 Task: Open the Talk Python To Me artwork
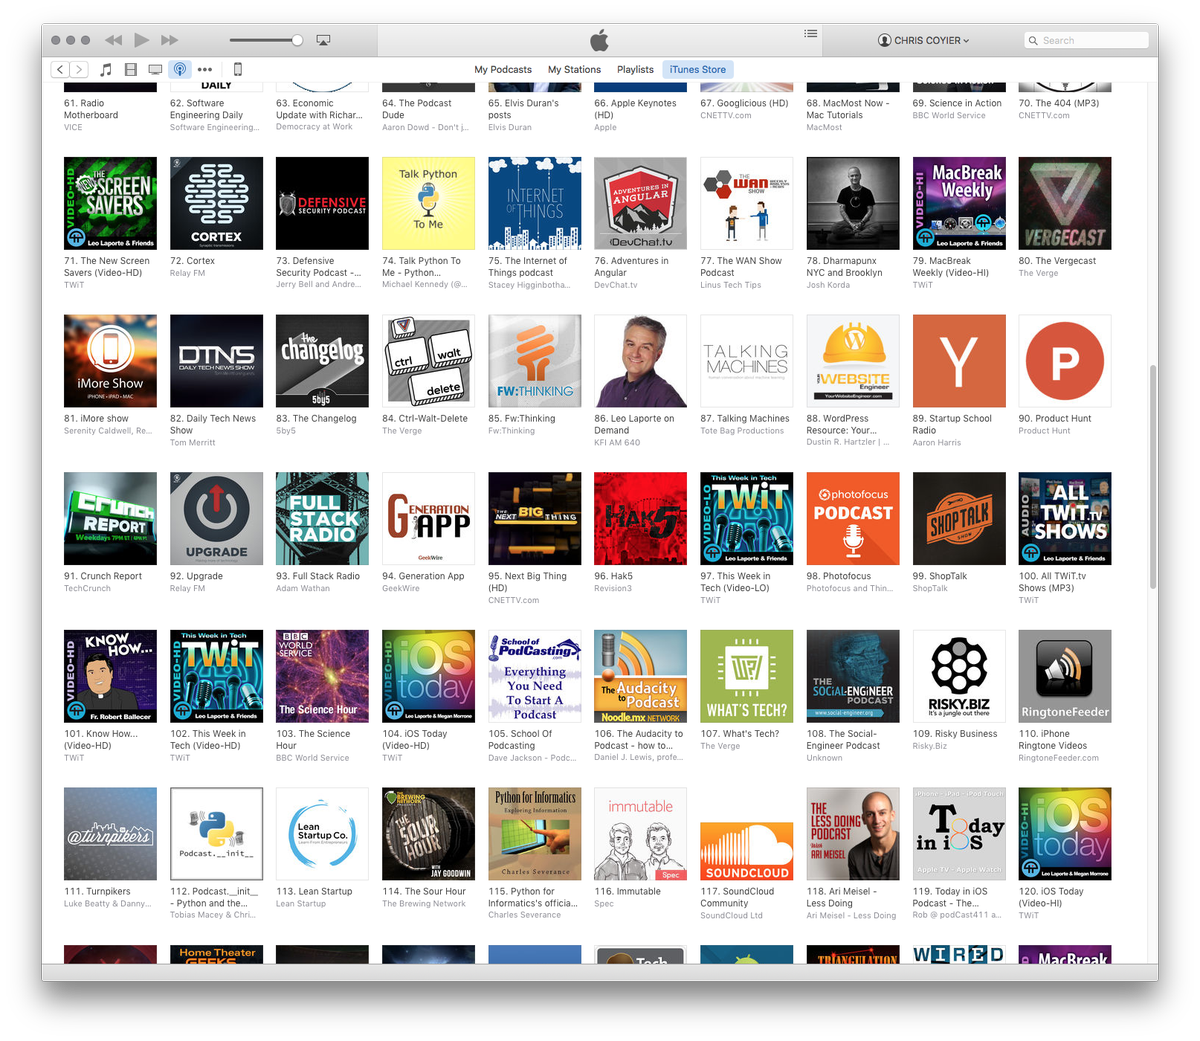(428, 203)
